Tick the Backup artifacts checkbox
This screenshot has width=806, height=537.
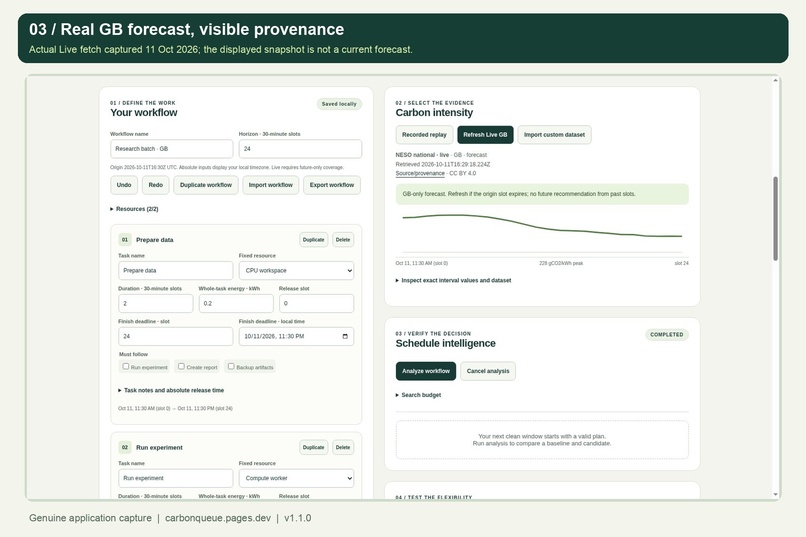coord(231,366)
